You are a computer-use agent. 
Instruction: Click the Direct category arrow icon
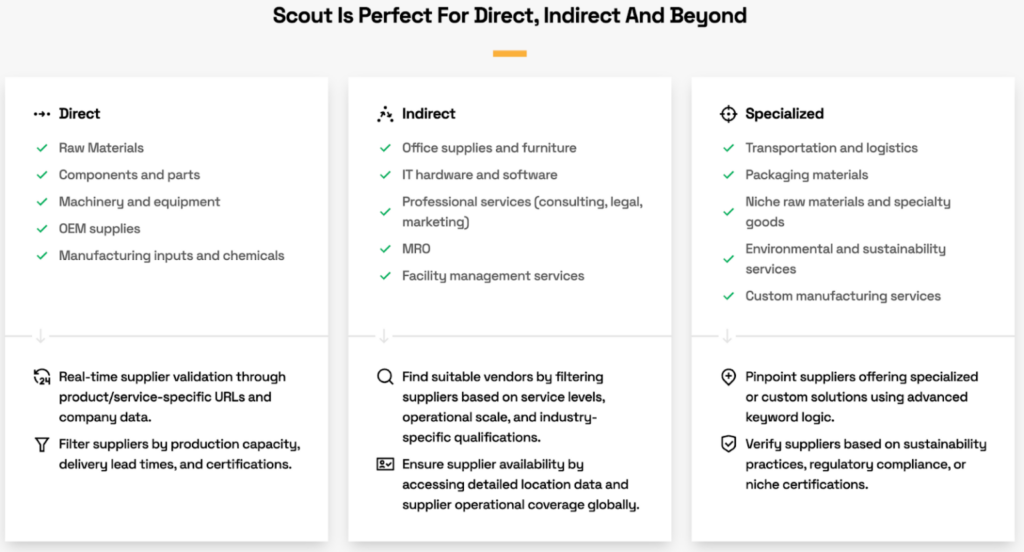(42, 114)
